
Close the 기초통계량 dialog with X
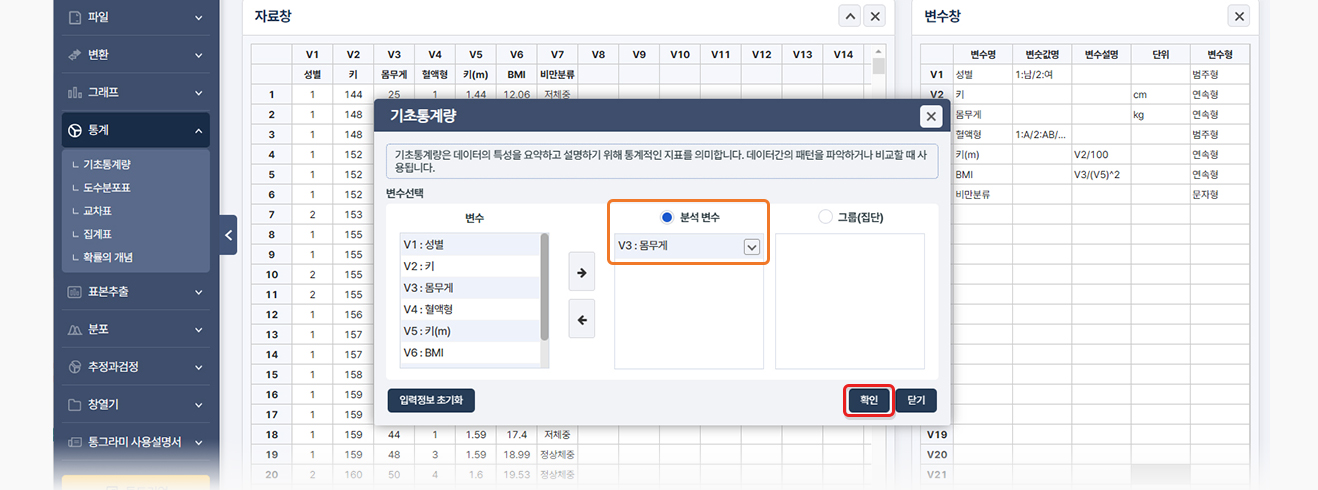click(x=931, y=117)
